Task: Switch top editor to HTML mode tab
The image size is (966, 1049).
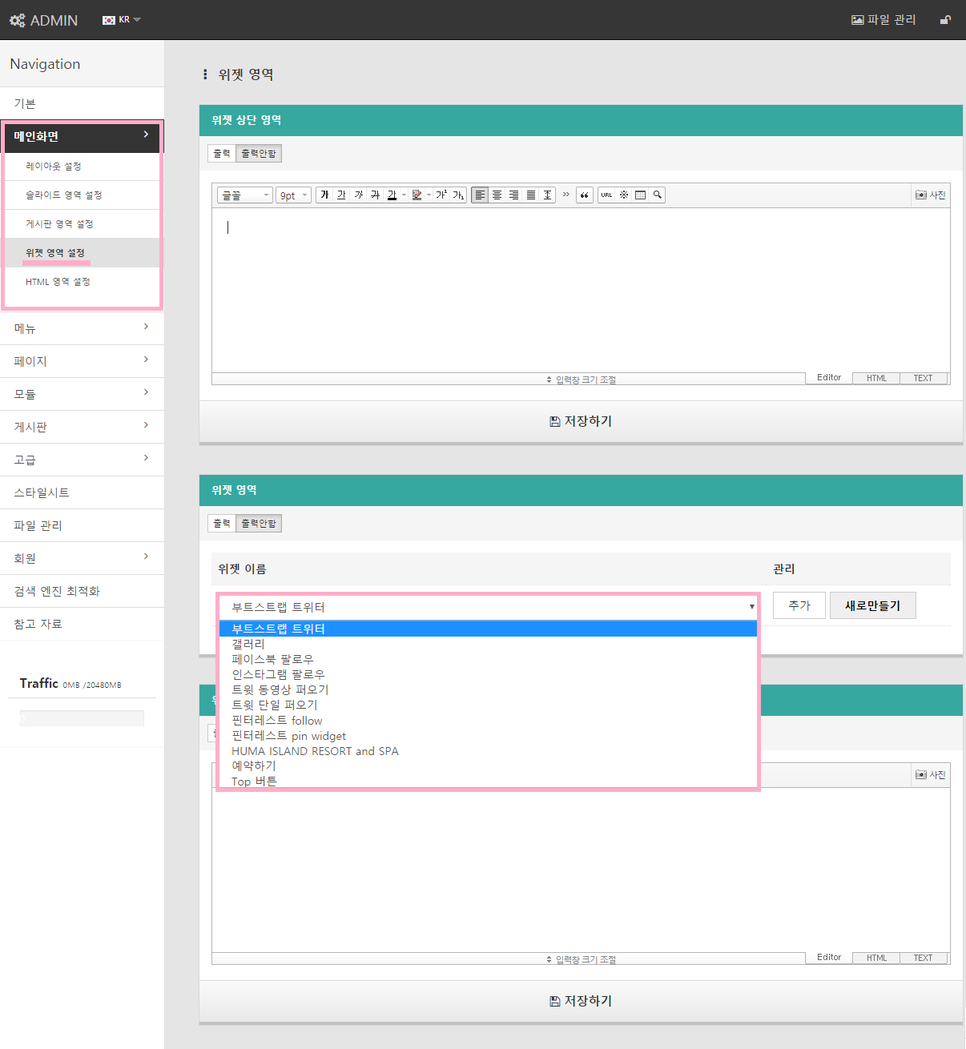Action: coord(876,378)
